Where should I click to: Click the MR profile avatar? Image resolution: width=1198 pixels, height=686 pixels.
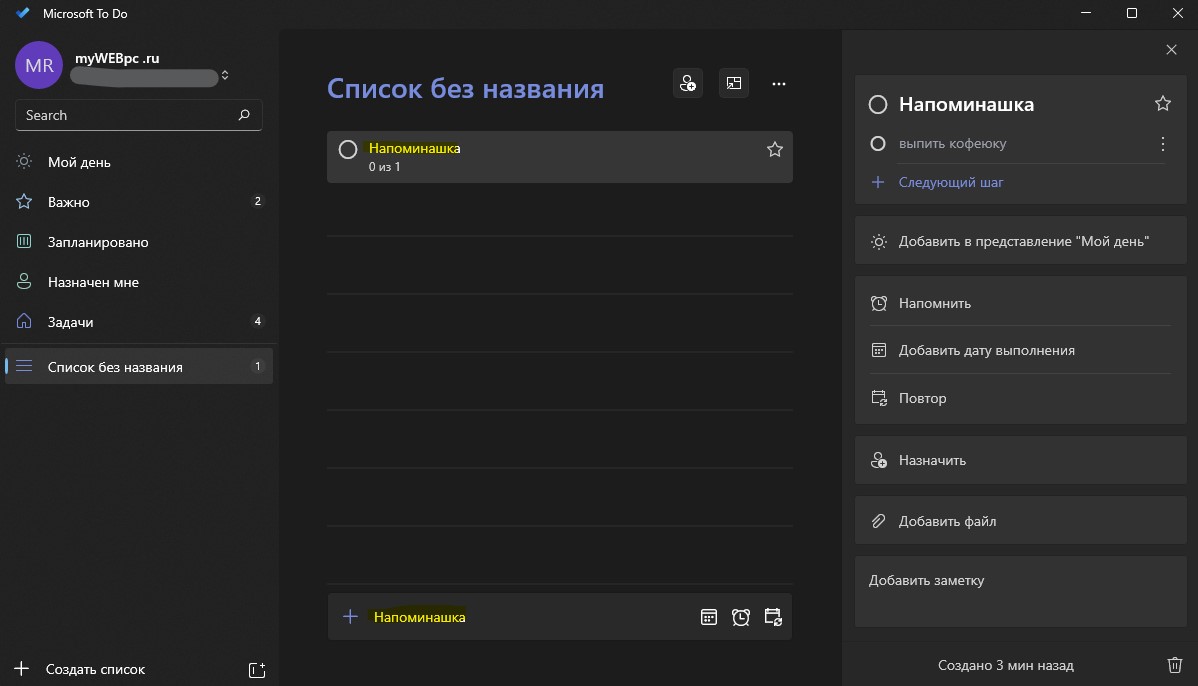[39, 65]
